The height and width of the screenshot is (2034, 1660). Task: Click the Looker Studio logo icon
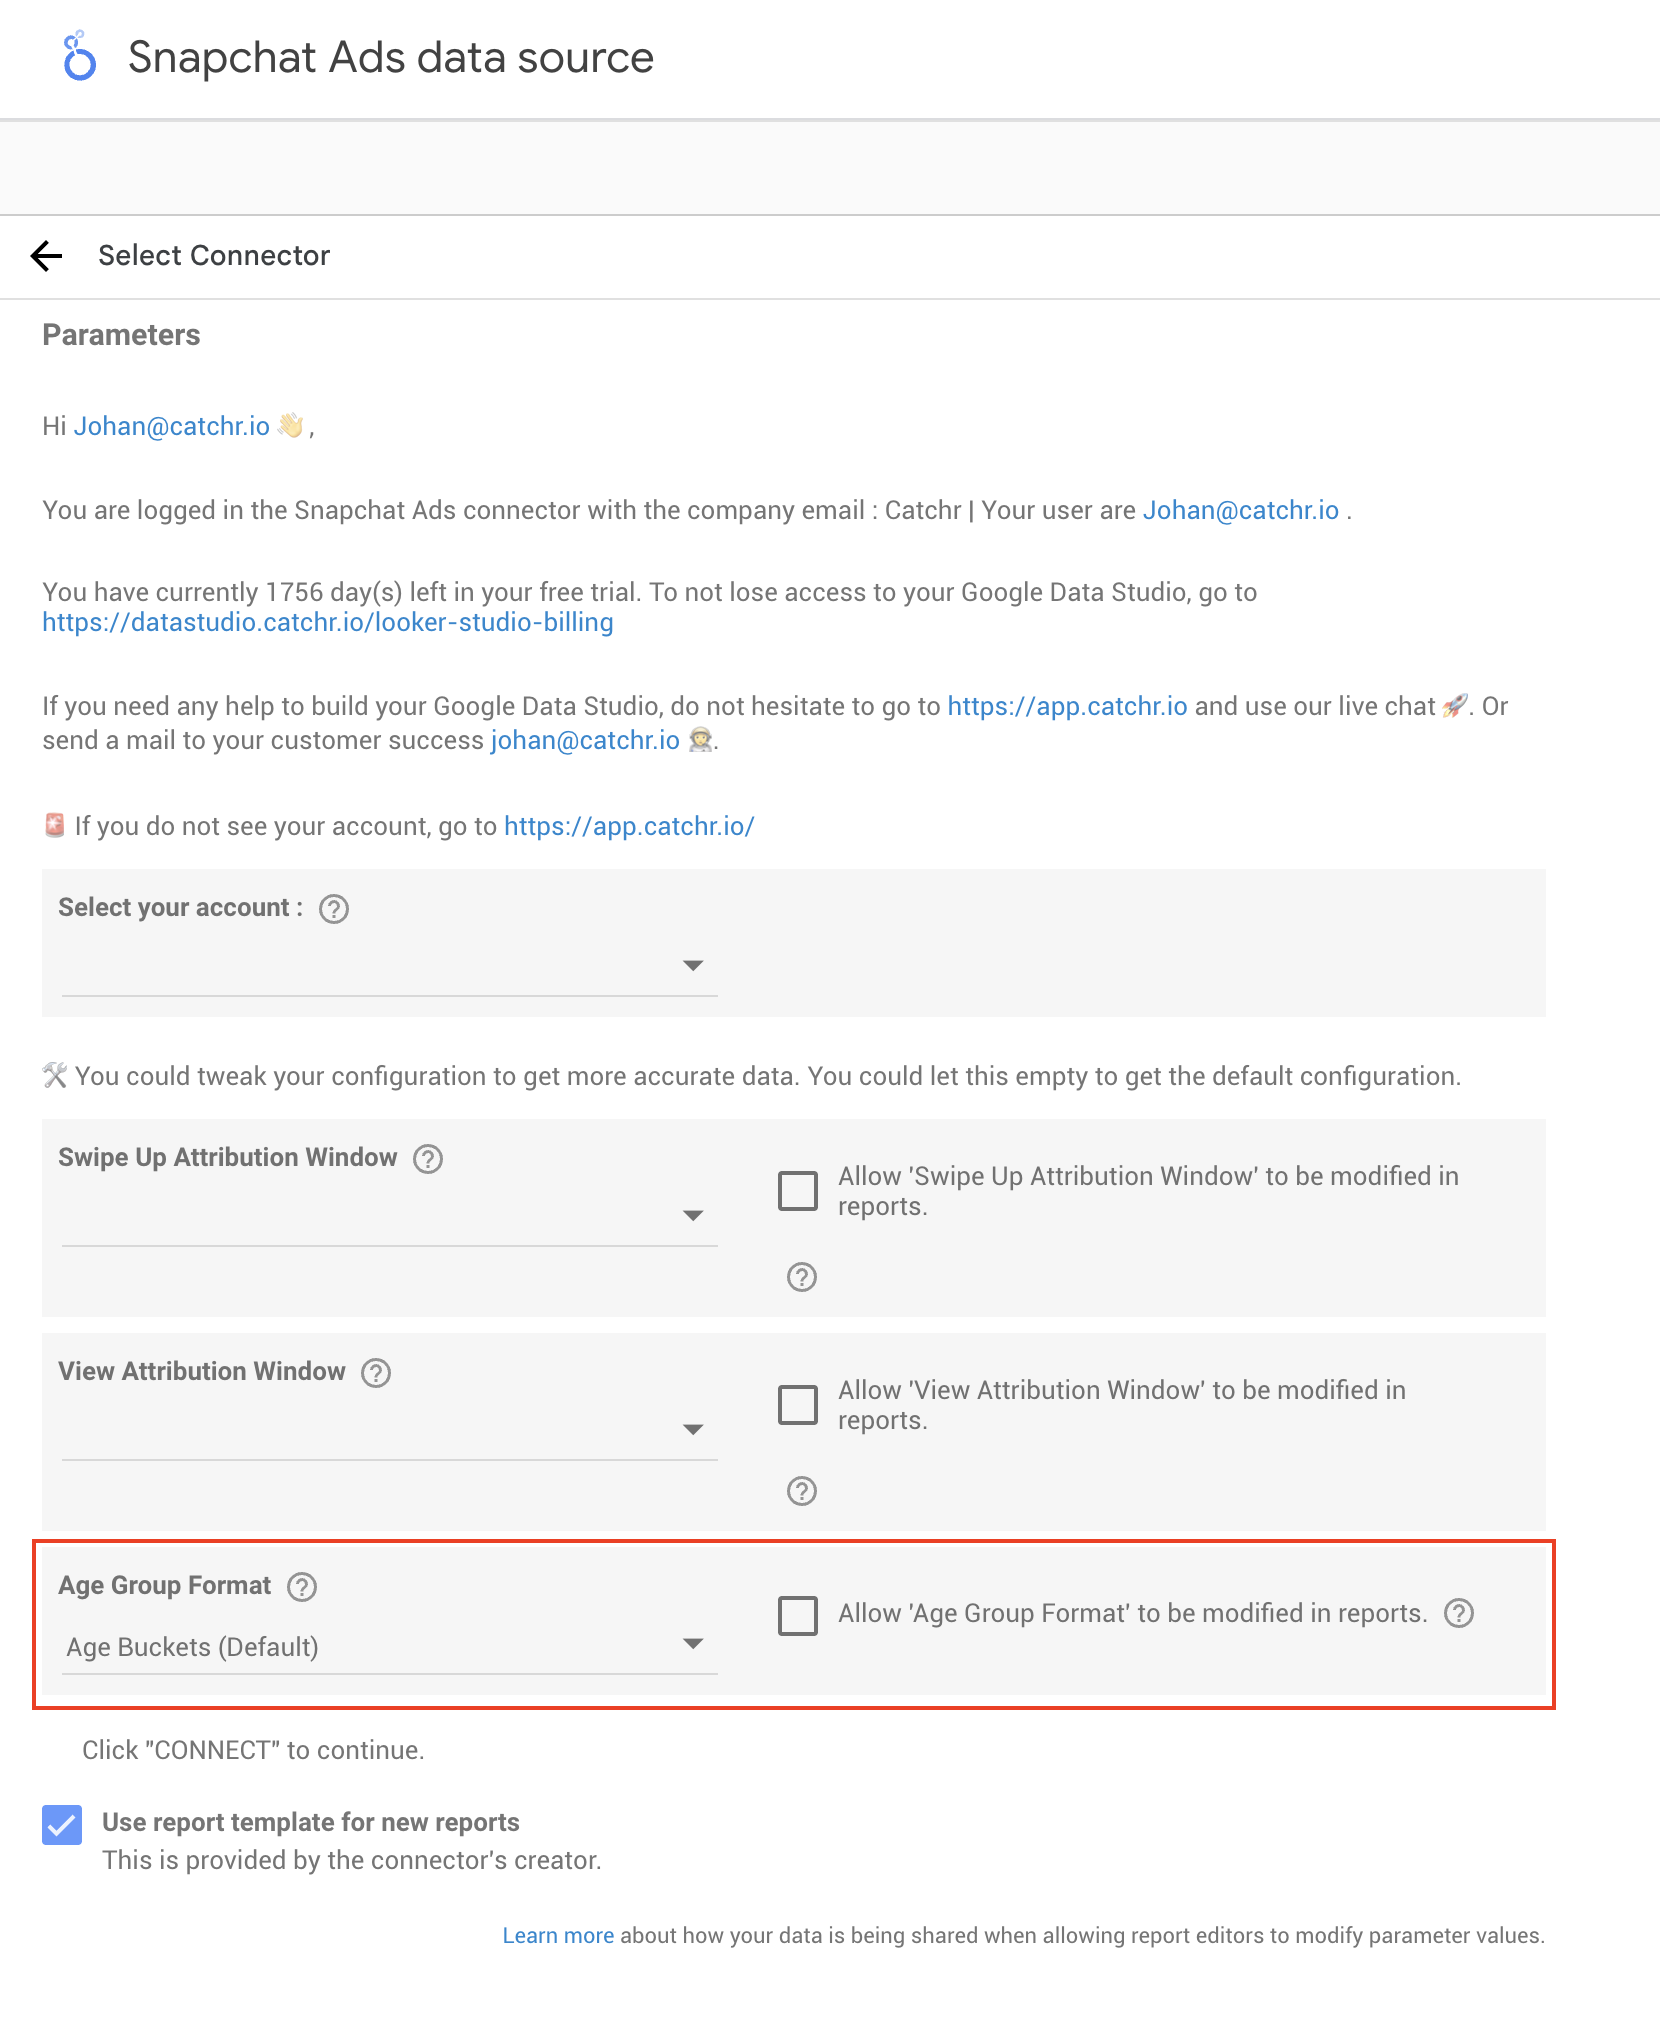(79, 56)
